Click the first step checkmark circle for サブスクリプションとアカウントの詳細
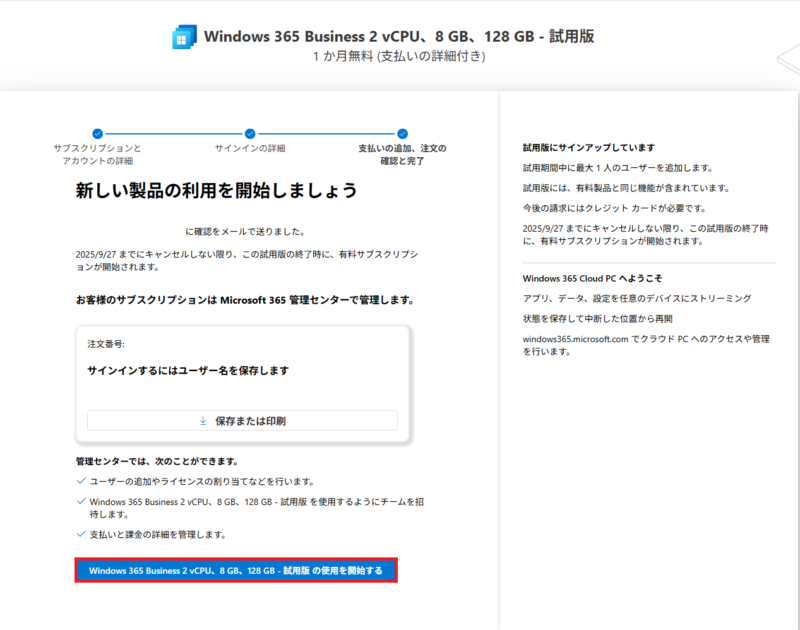The height and width of the screenshot is (630, 800). [x=97, y=134]
